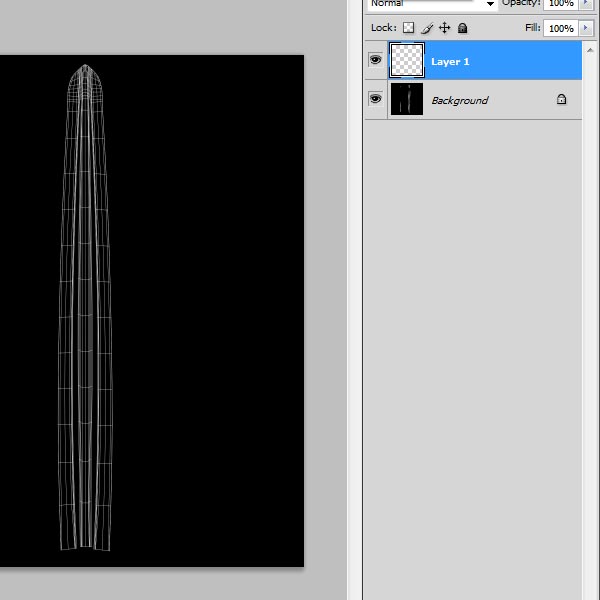This screenshot has height=600, width=600.
Task: Select Background layer thumbnail
Action: [x=407, y=99]
